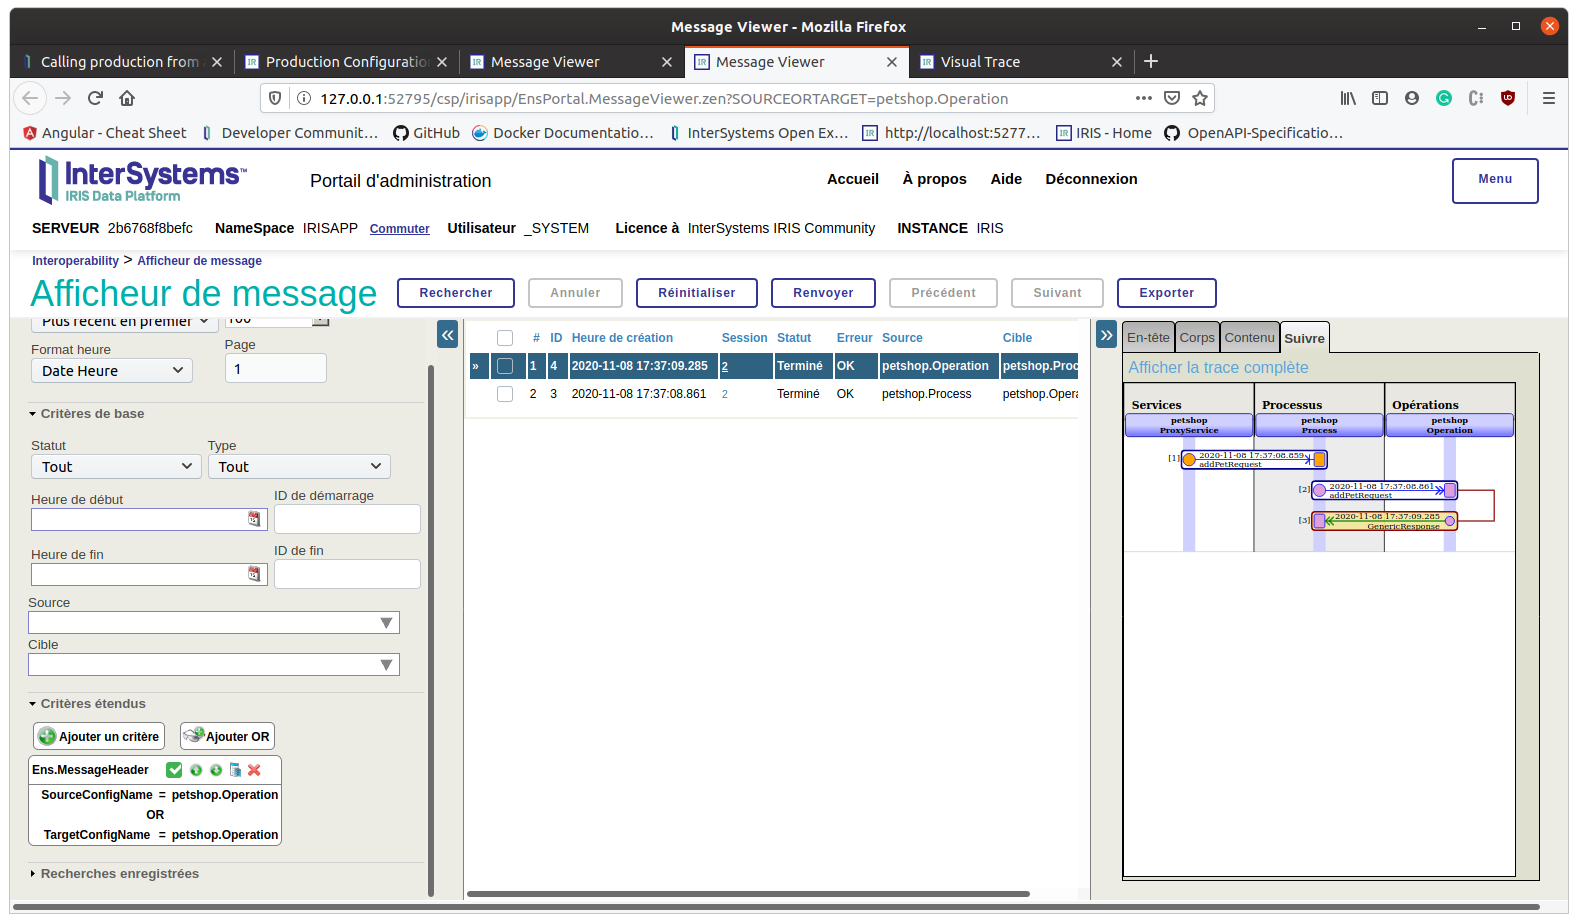This screenshot has width=1578, height=923.
Task: Click the Ajouter OR button
Action: (x=227, y=736)
